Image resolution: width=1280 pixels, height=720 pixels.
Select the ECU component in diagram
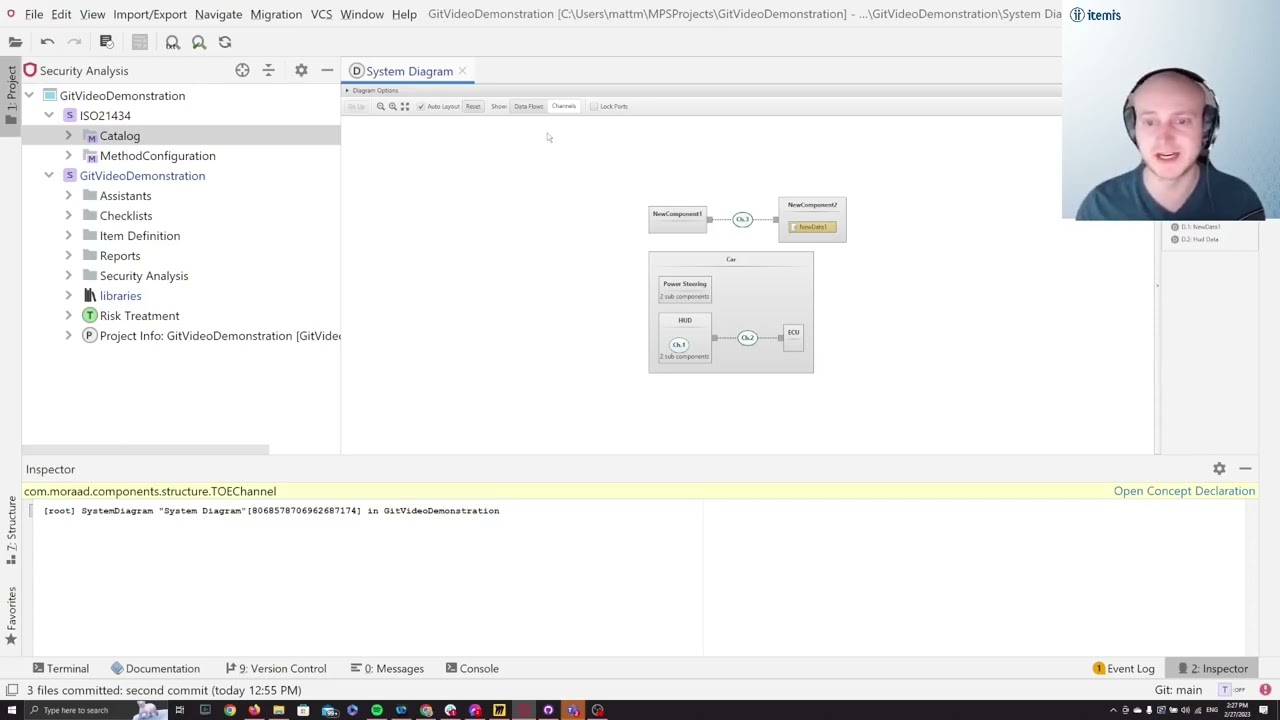point(793,337)
